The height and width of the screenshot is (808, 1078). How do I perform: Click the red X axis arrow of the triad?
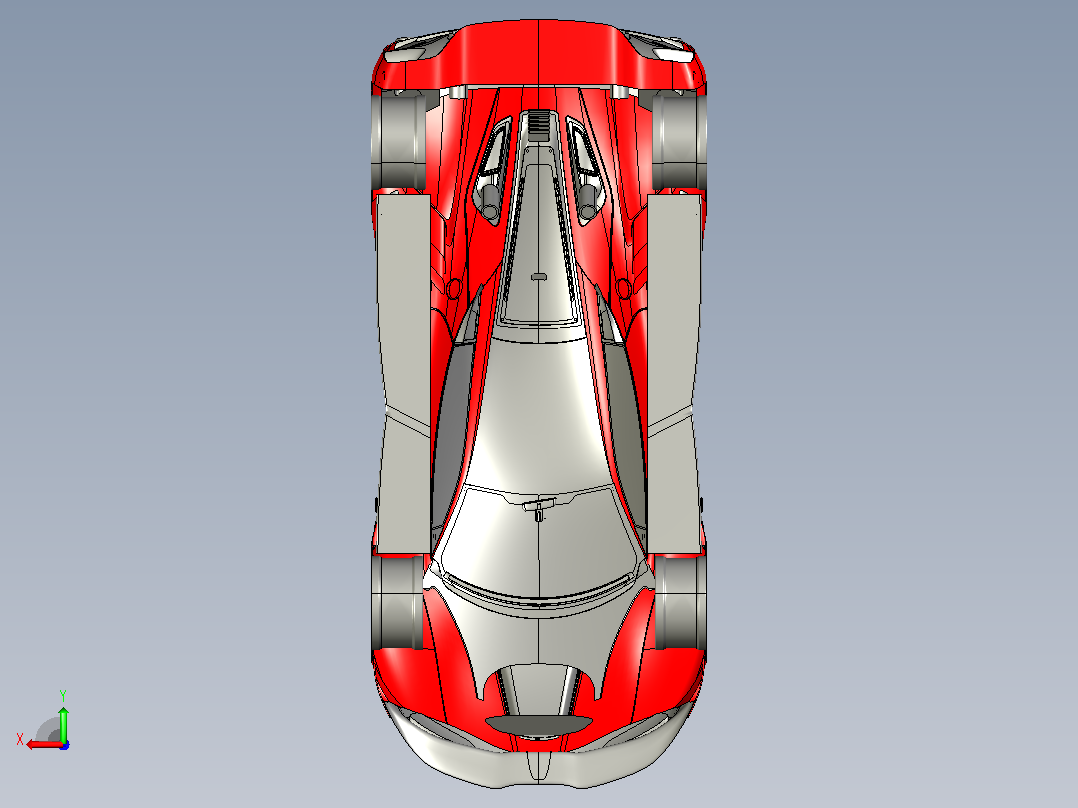pyautogui.click(x=43, y=745)
